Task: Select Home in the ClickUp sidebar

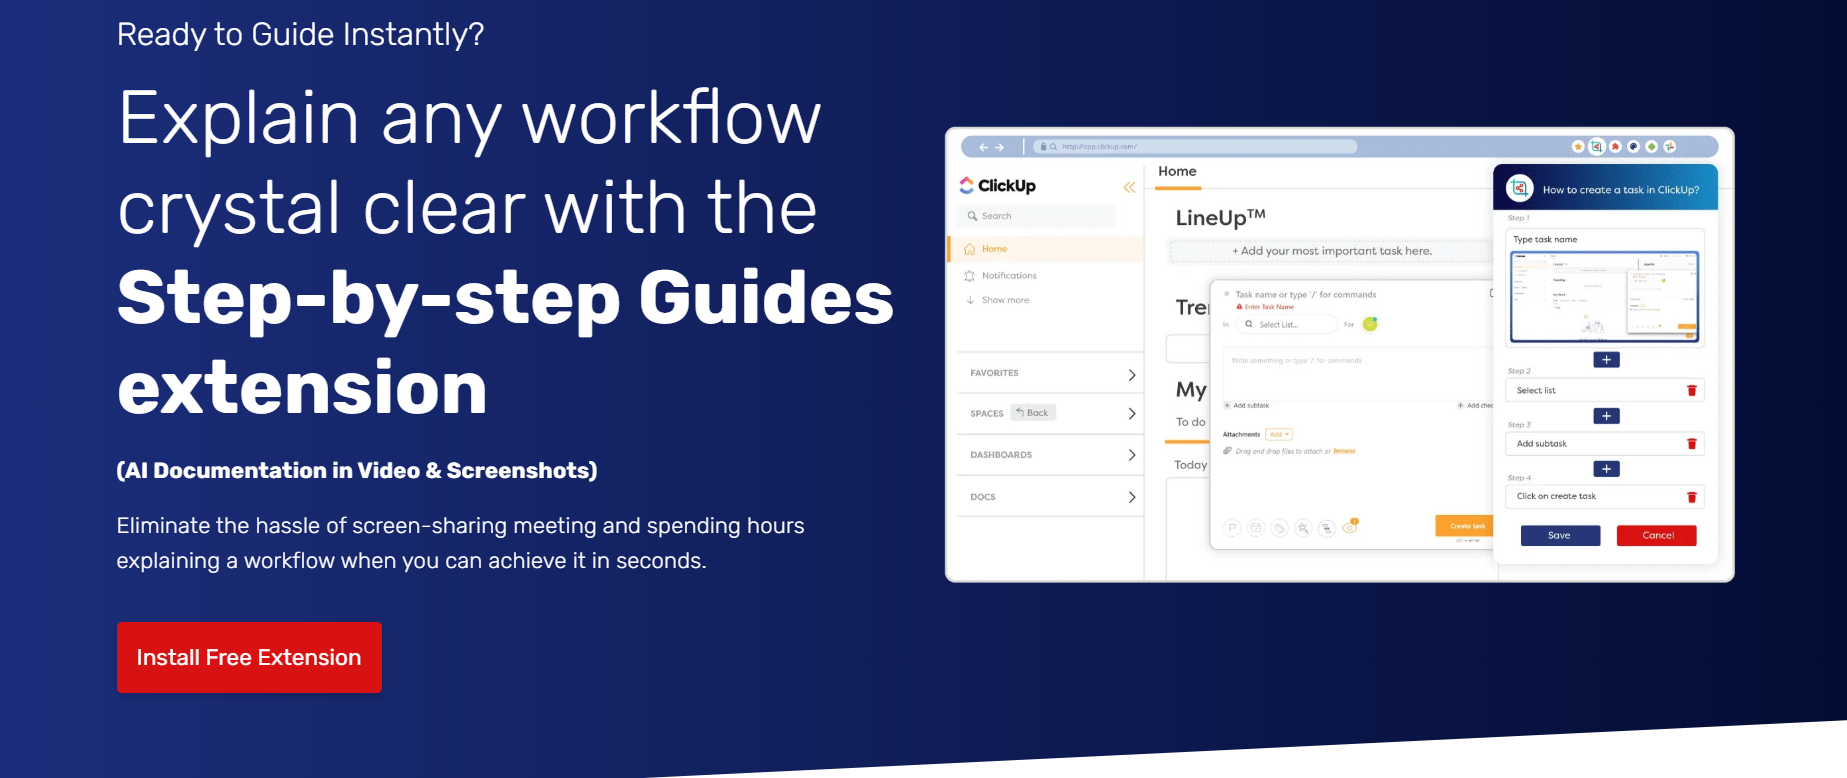Action: (1045, 249)
